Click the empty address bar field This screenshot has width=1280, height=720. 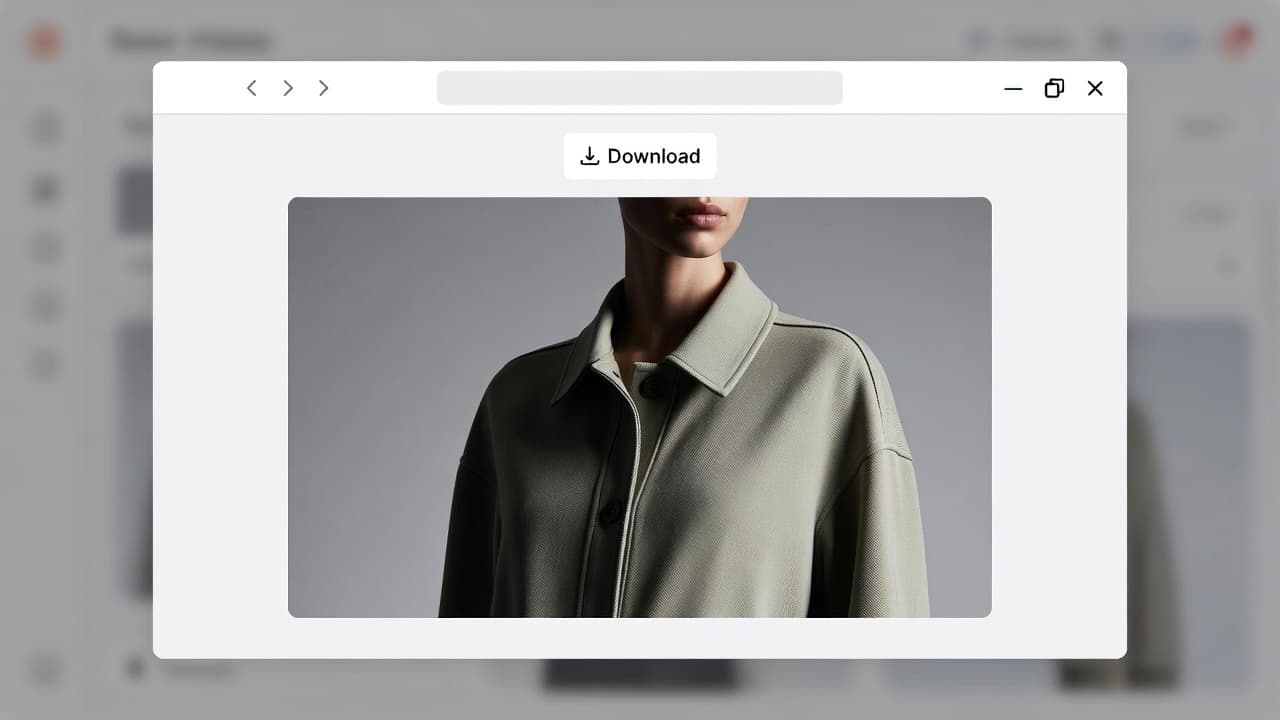(x=640, y=88)
